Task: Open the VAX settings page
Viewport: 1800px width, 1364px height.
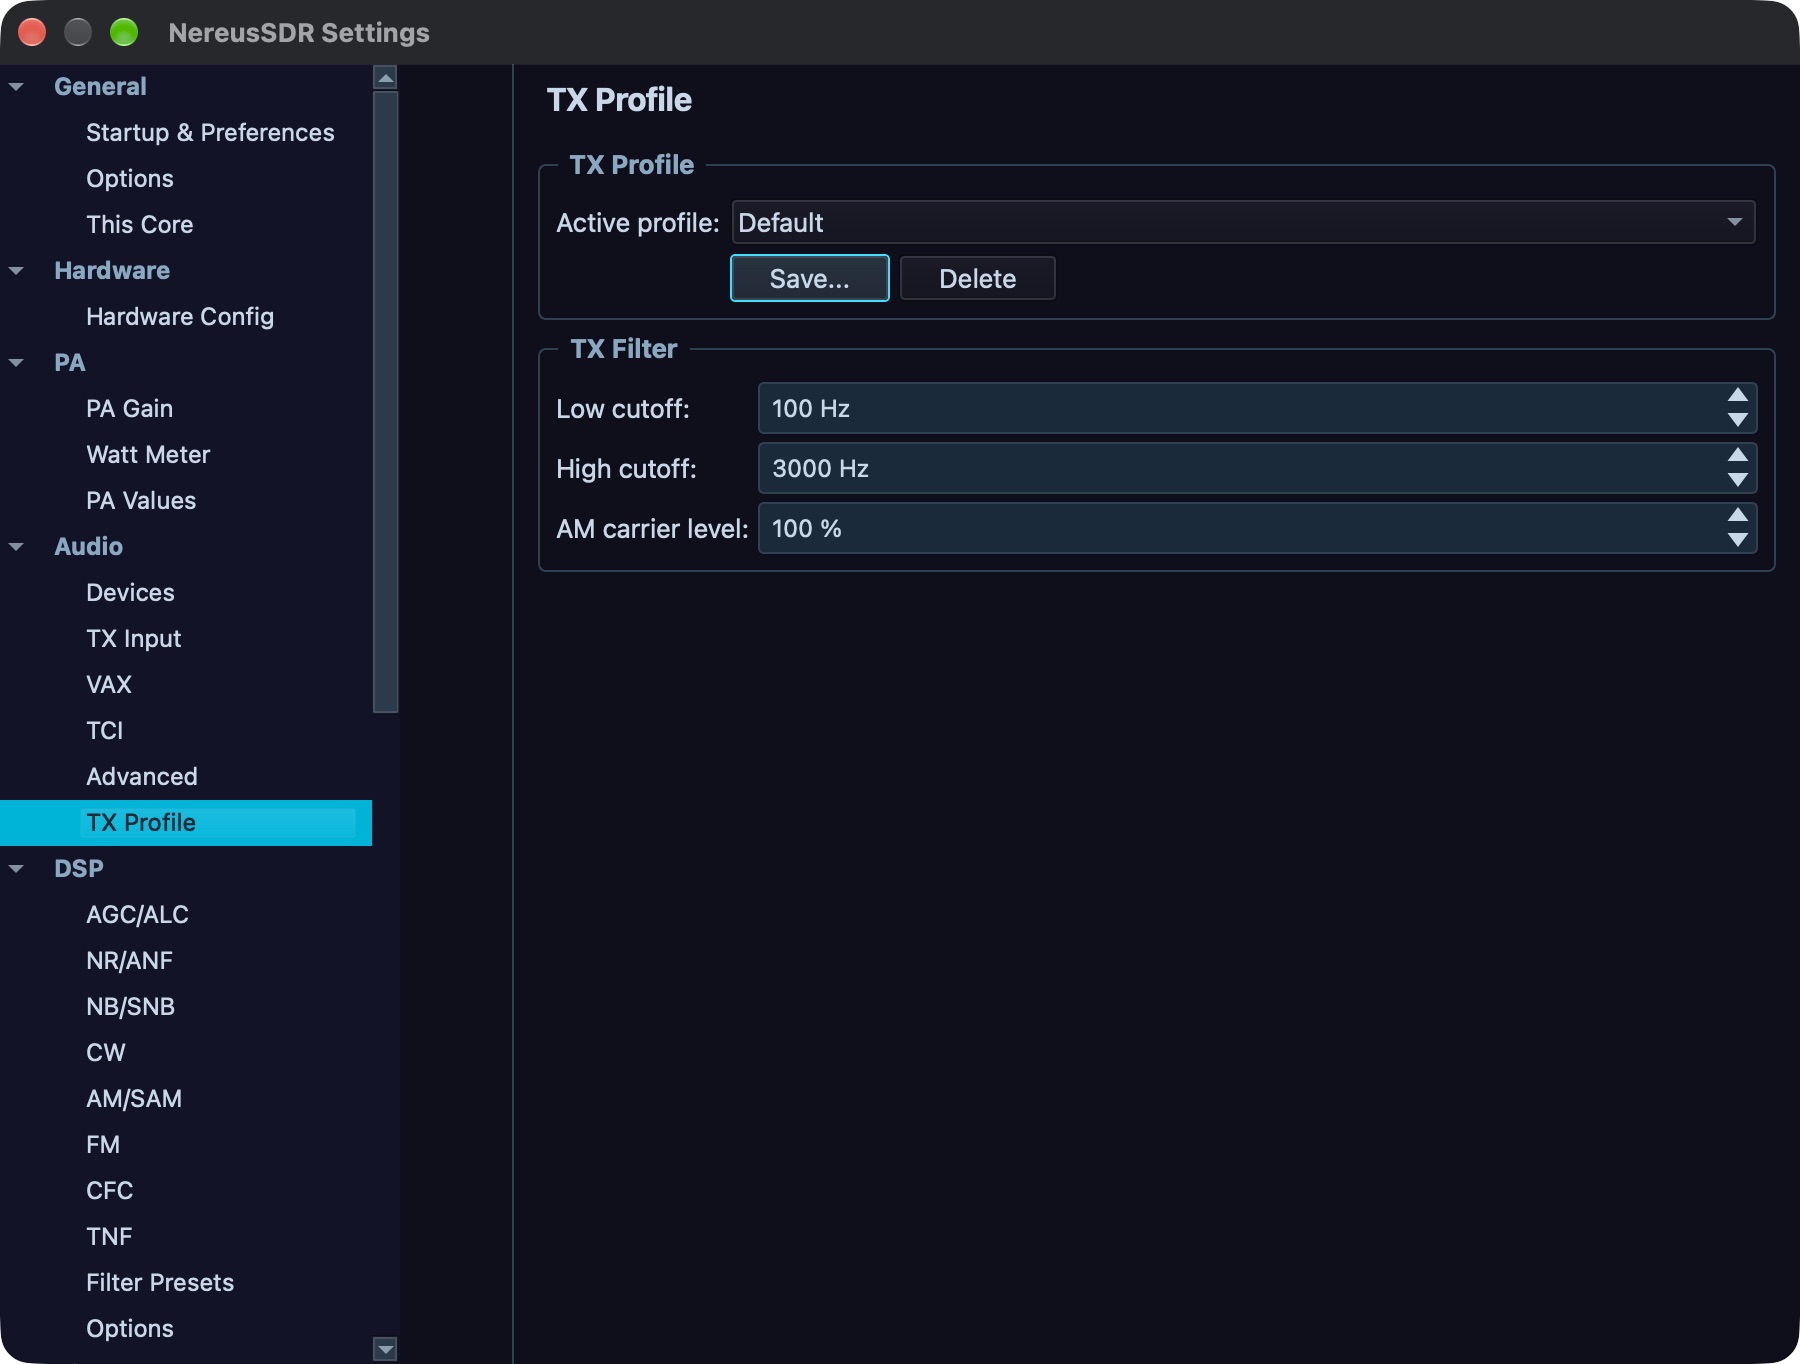Action: [109, 685]
